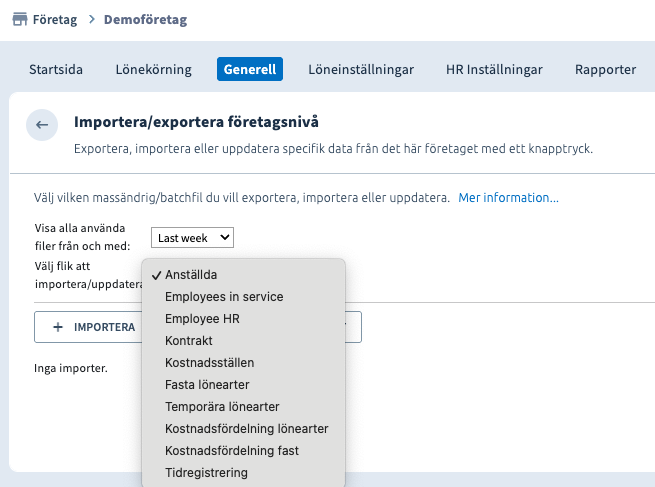Open the HR Inställningar tab
Screen dimensions: 655x487
coord(494,69)
